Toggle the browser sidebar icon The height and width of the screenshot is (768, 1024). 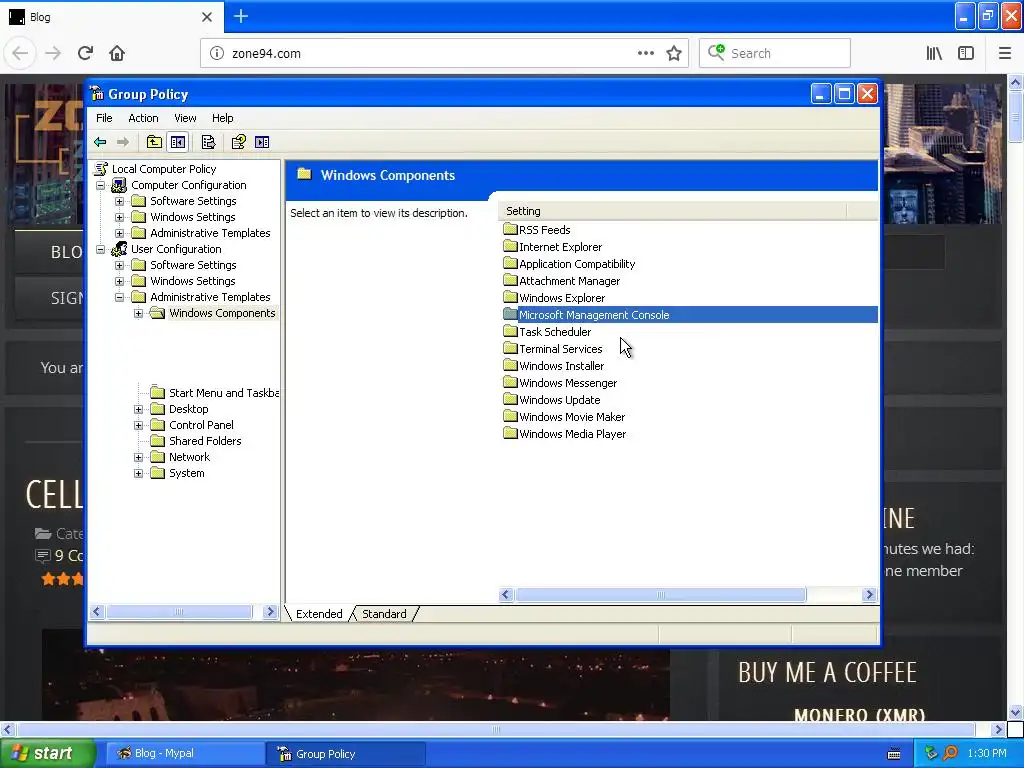click(966, 53)
